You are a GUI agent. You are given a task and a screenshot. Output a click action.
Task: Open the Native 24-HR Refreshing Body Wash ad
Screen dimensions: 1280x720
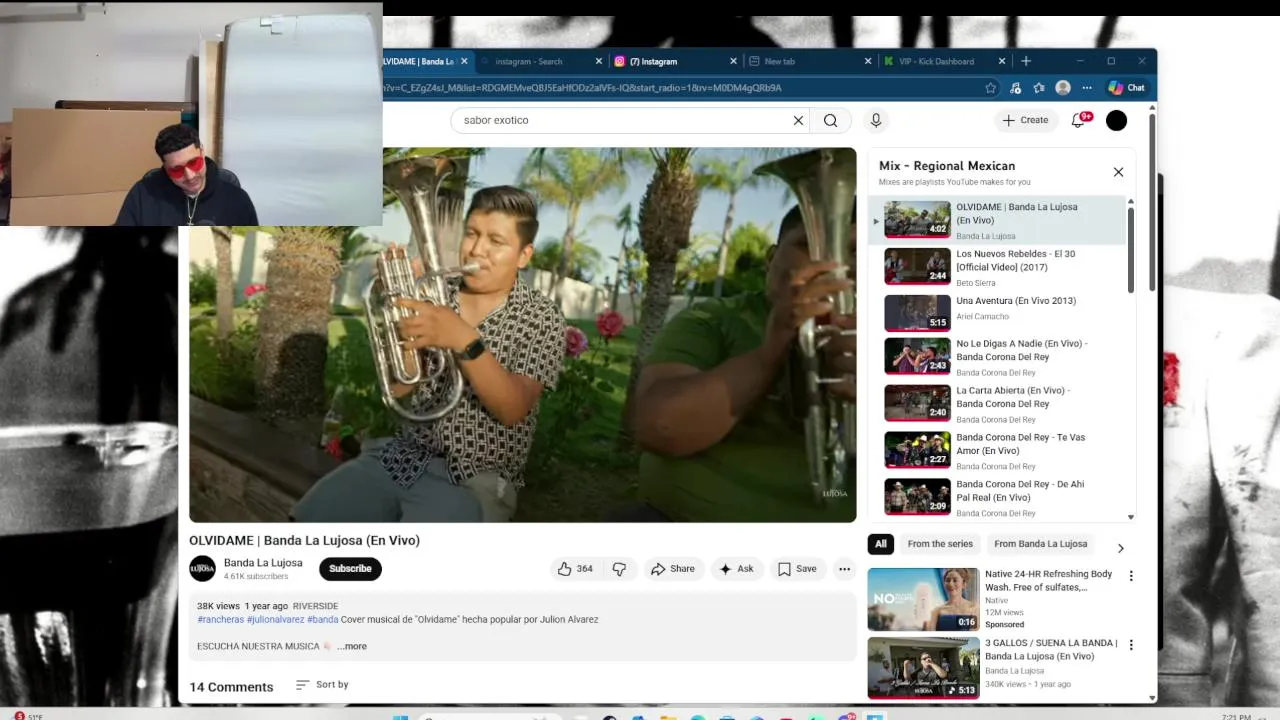pos(923,599)
